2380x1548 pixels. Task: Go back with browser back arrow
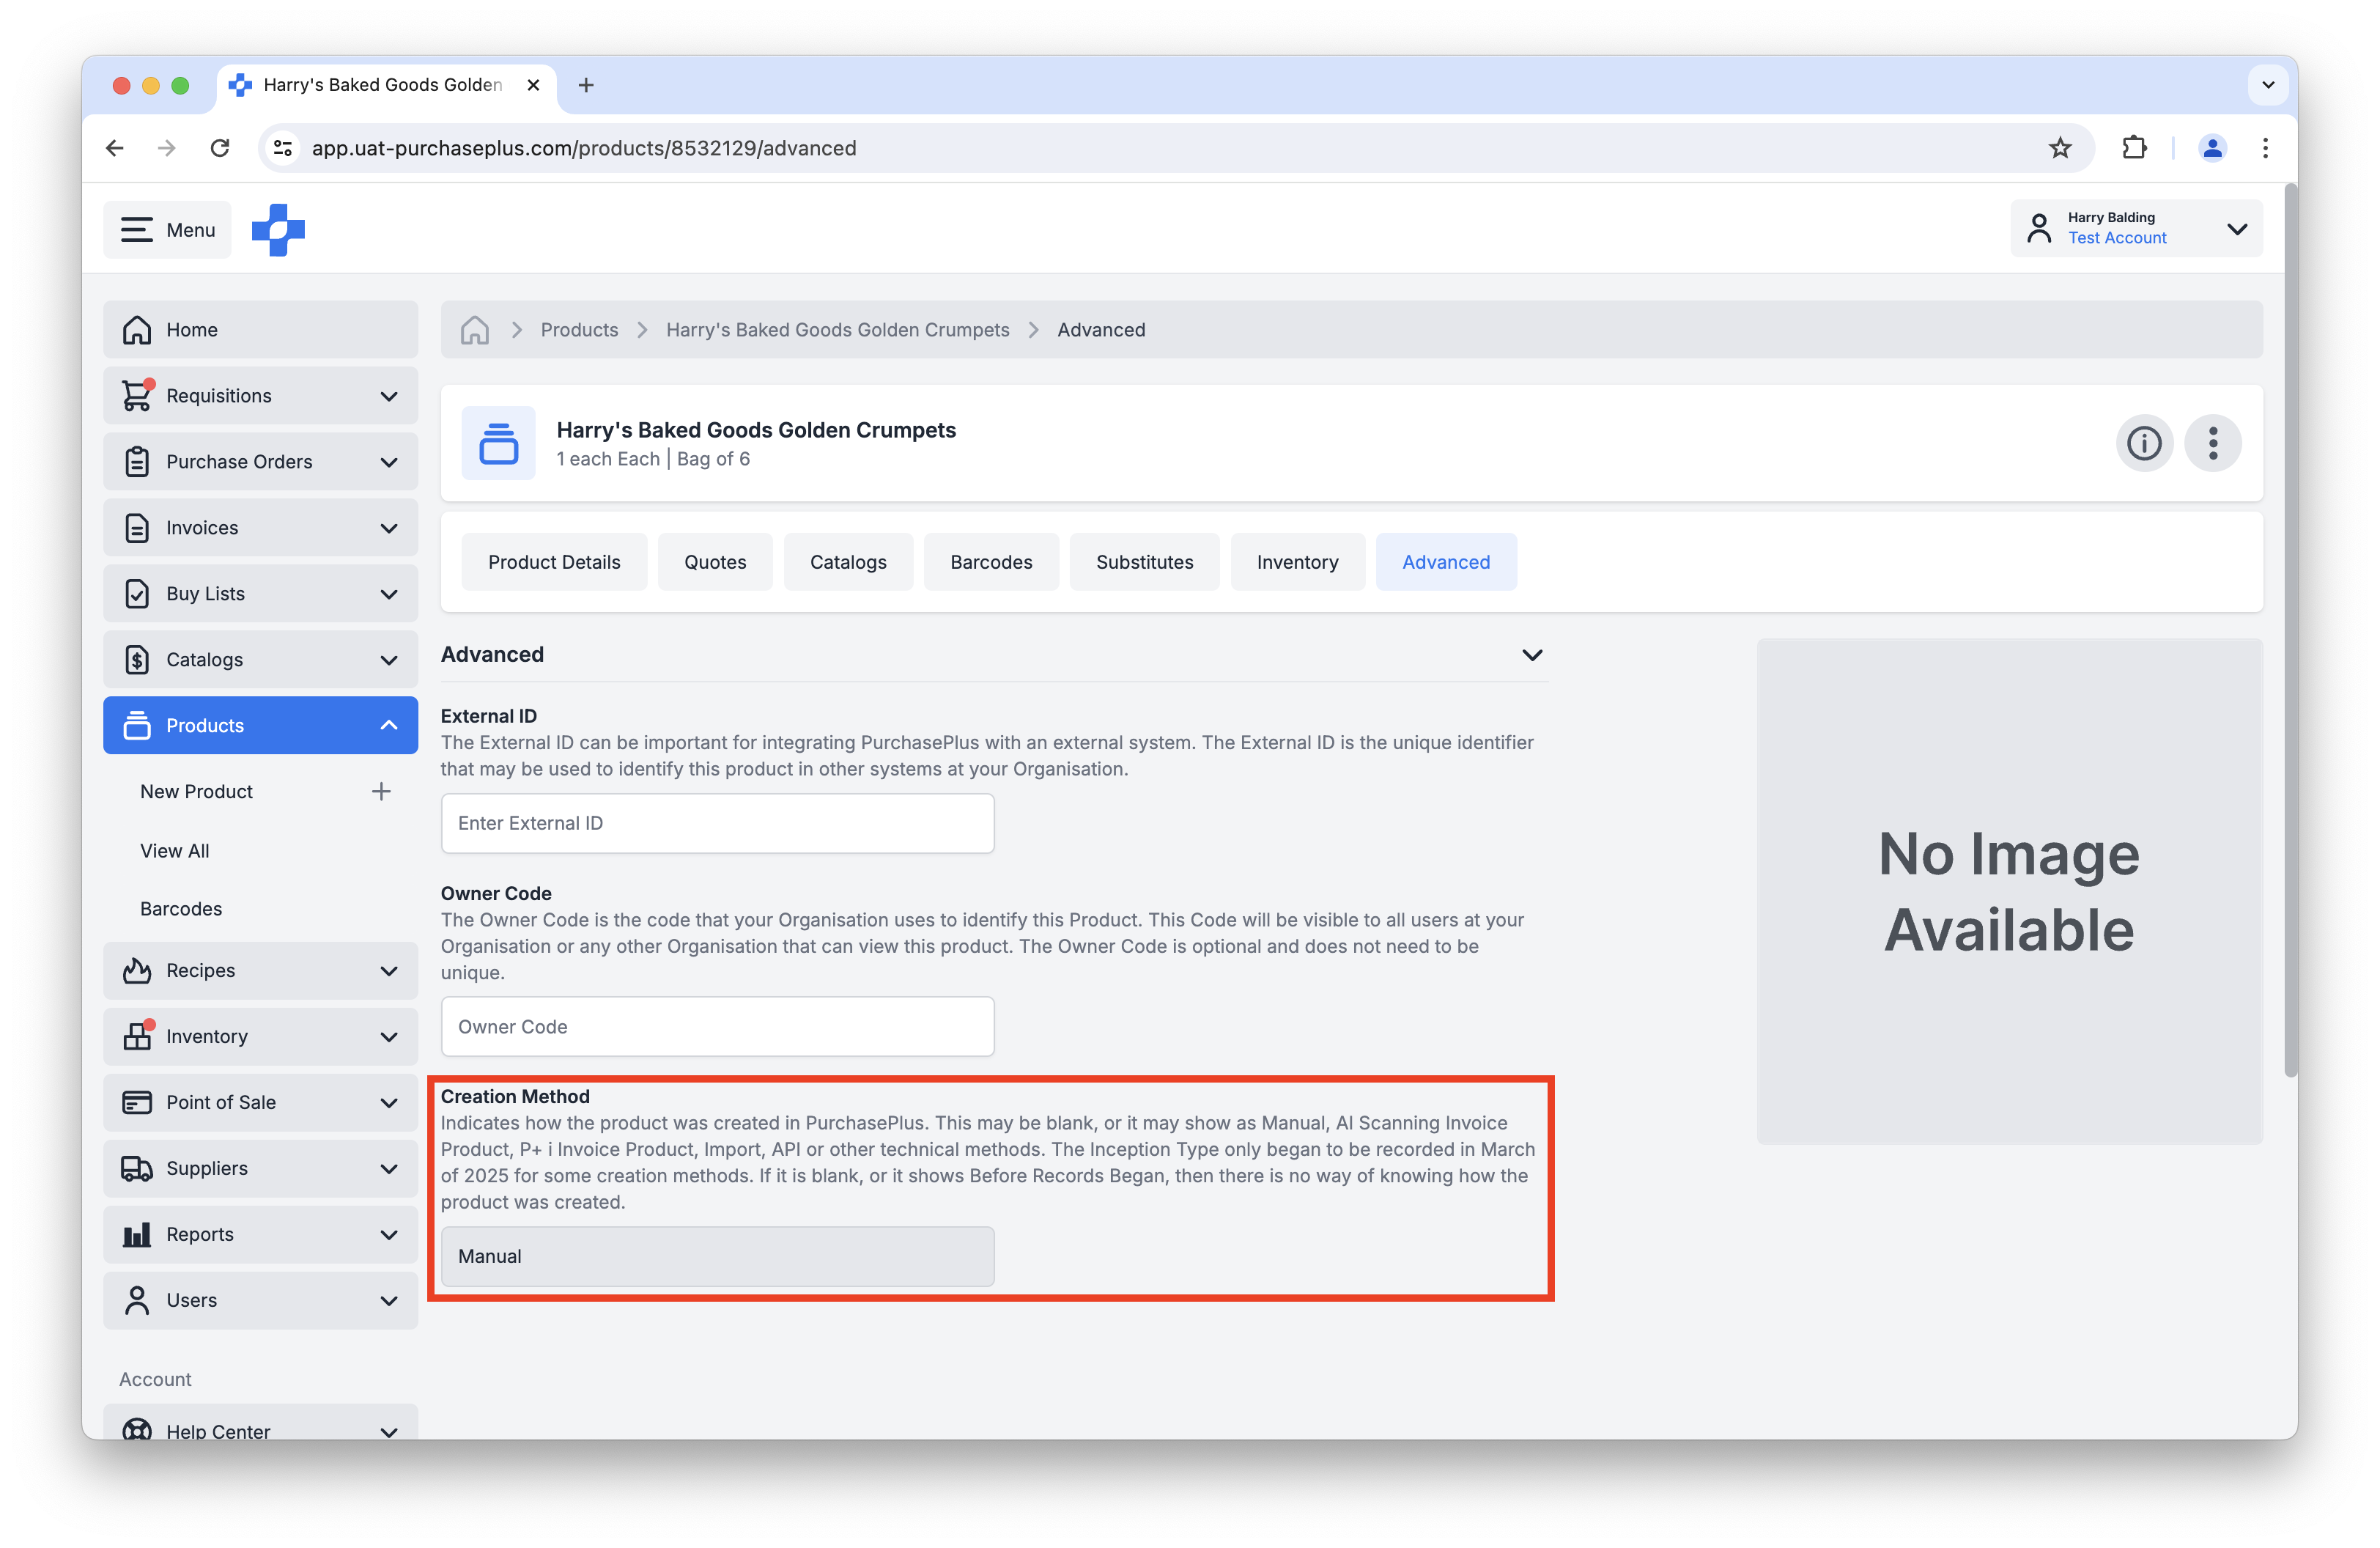(115, 148)
